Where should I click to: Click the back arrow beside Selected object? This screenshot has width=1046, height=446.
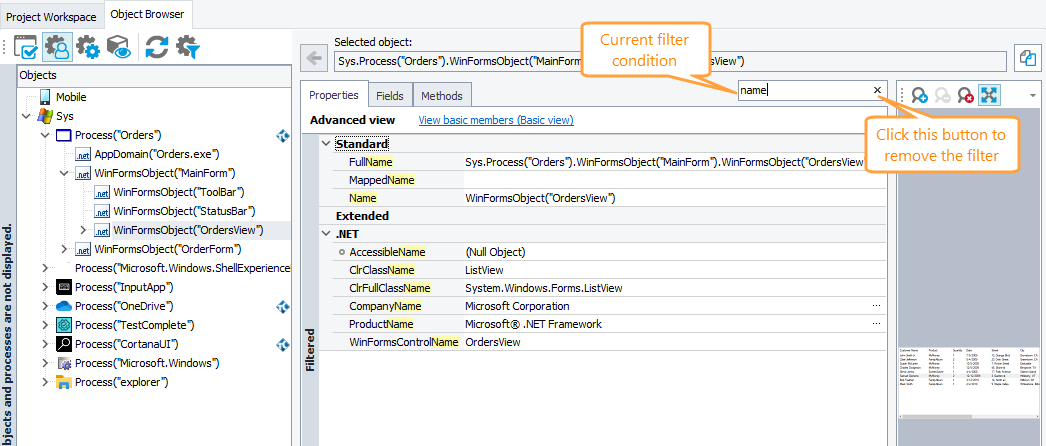[x=315, y=60]
